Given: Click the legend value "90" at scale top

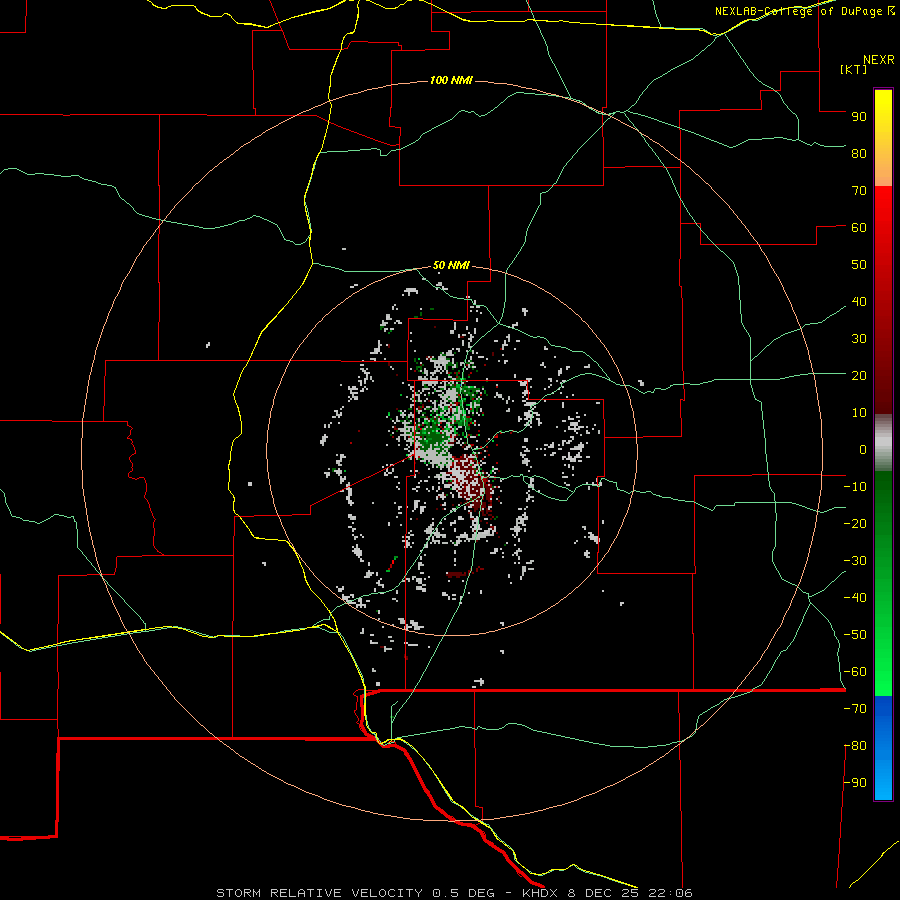Looking at the screenshot, I should point(859,117).
